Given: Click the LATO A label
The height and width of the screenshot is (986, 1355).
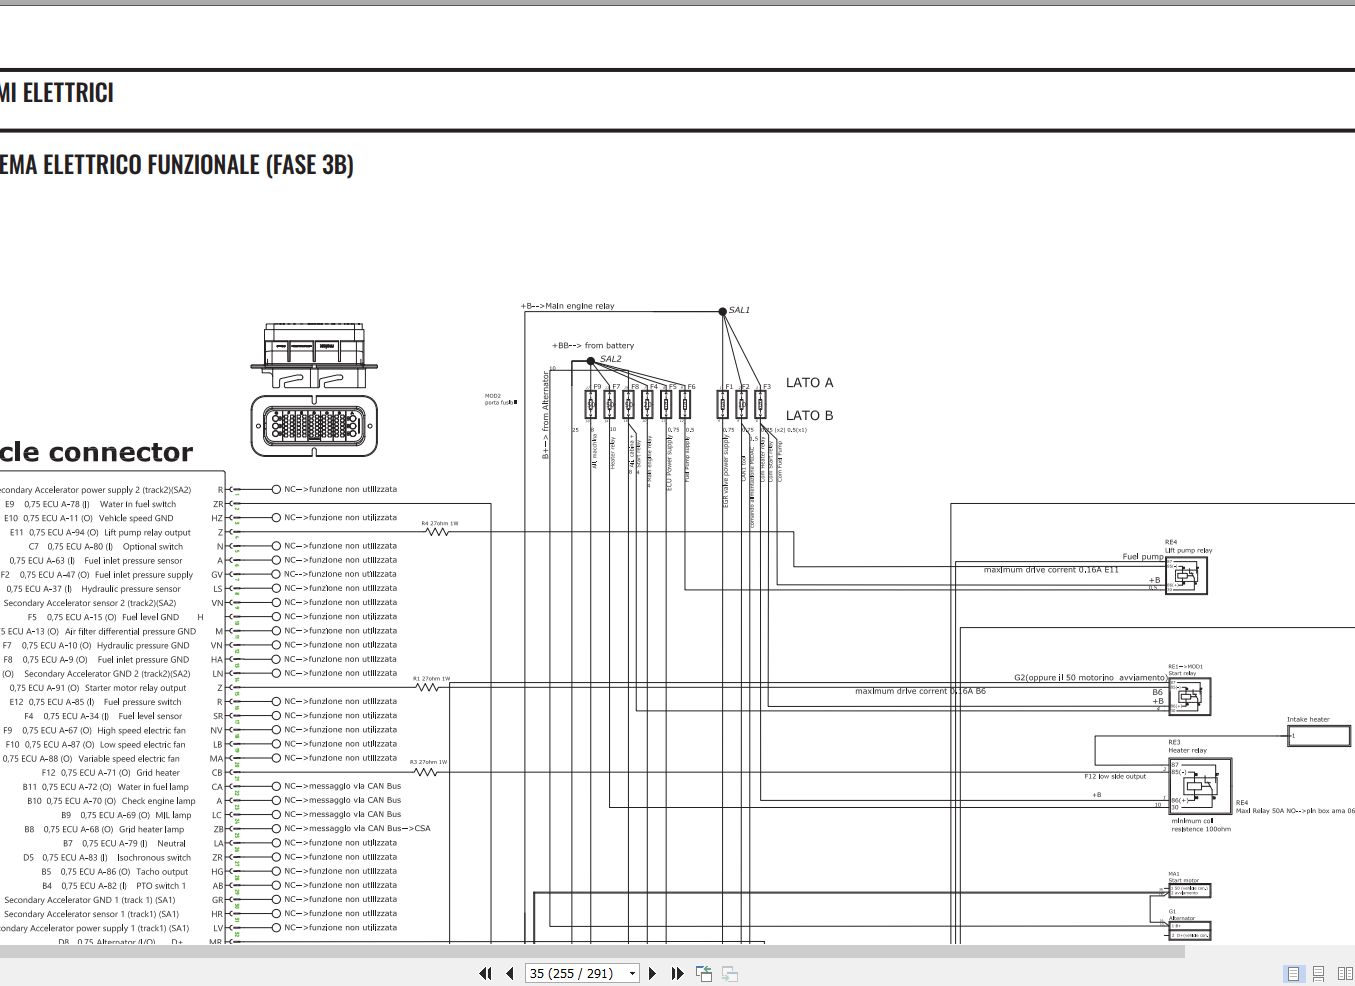Looking at the screenshot, I should point(809,382).
